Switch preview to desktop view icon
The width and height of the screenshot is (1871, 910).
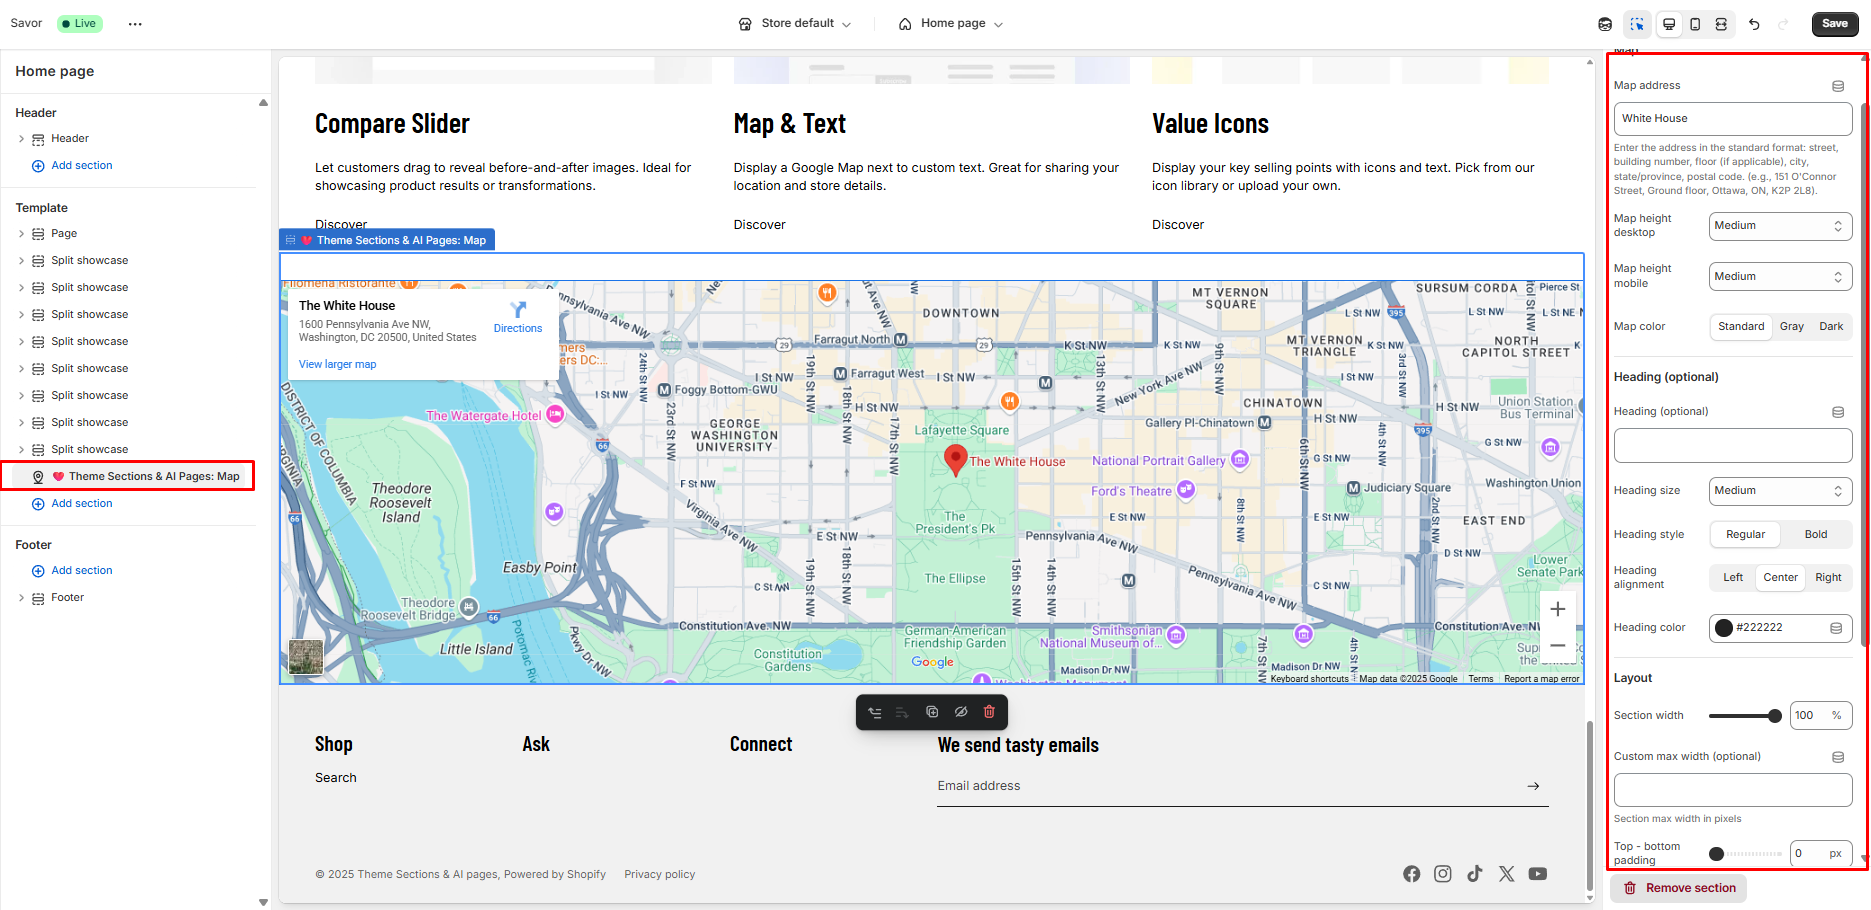tap(1669, 24)
